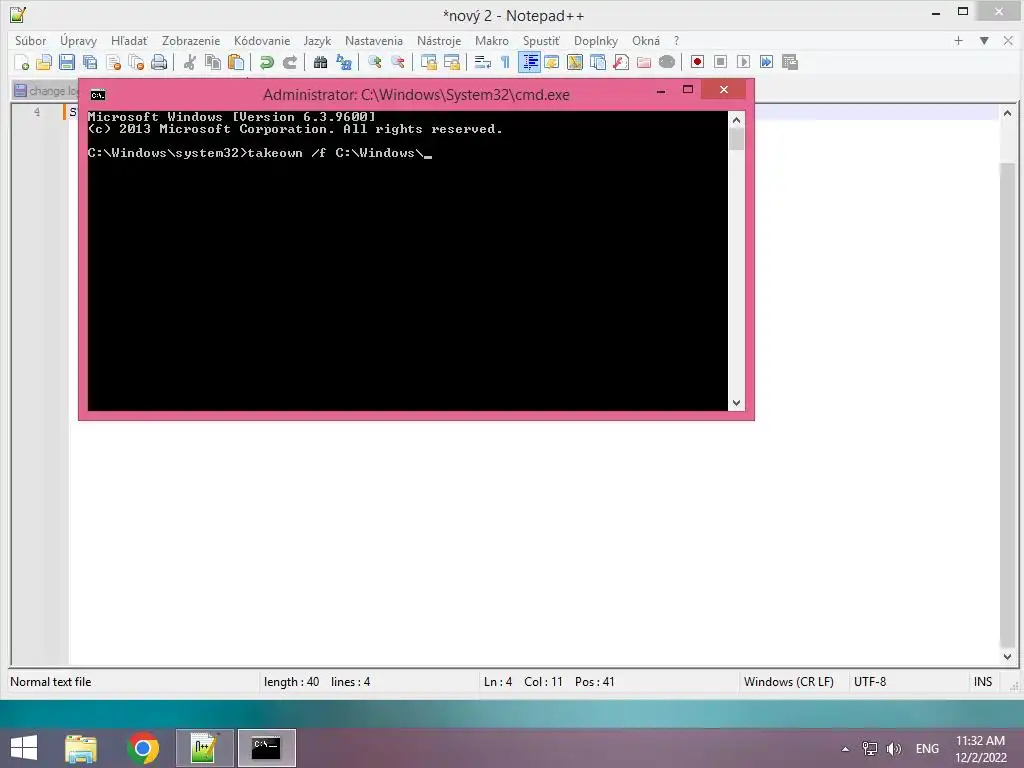Viewport: 1024px width, 768px height.
Task: Open the Nastavenia menu
Action: pos(374,40)
